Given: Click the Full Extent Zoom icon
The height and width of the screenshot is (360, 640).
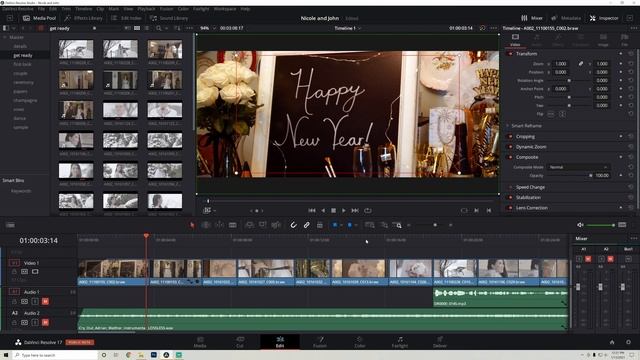Looking at the screenshot, I should click(x=369, y=225).
